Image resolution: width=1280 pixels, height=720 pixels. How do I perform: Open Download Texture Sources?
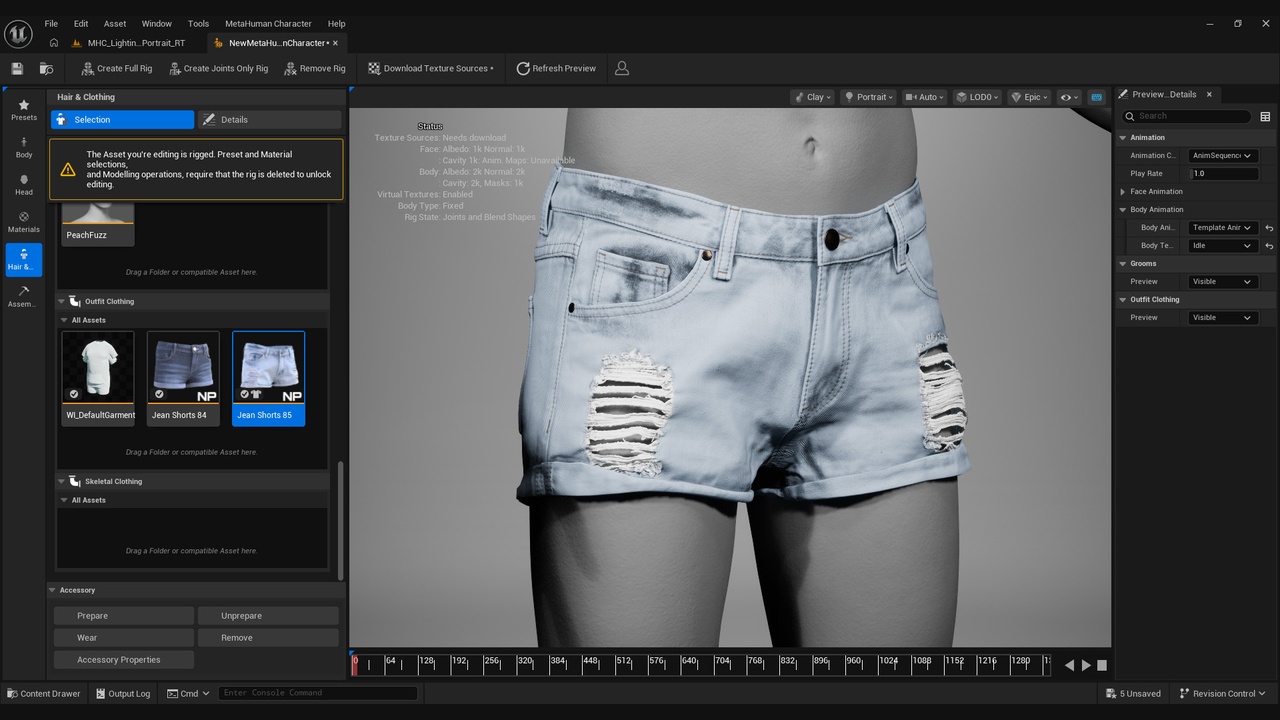[431, 68]
